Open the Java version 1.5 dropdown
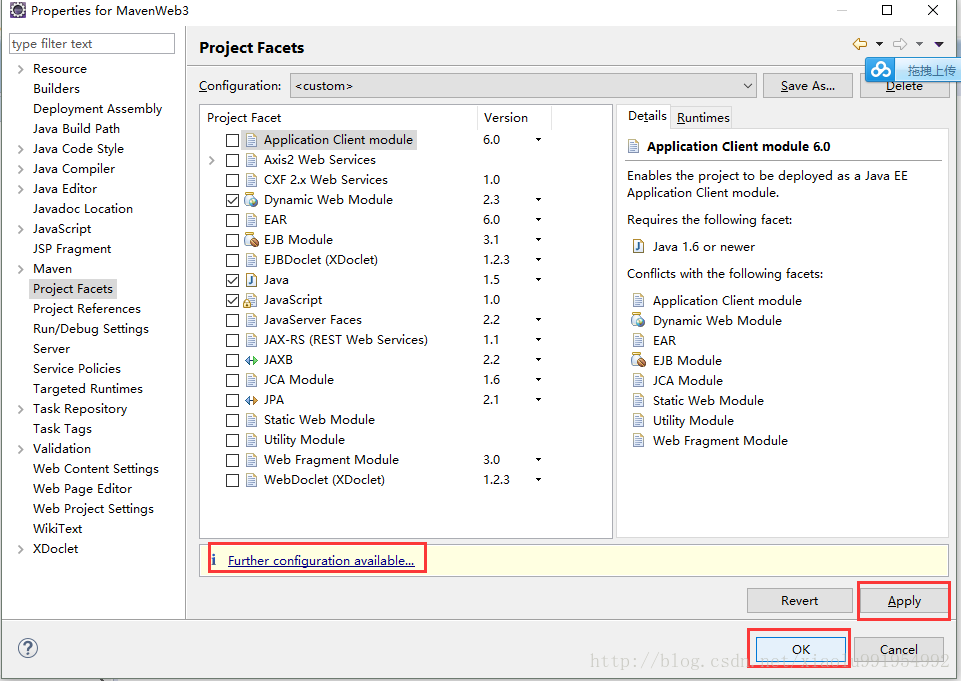 coord(538,280)
